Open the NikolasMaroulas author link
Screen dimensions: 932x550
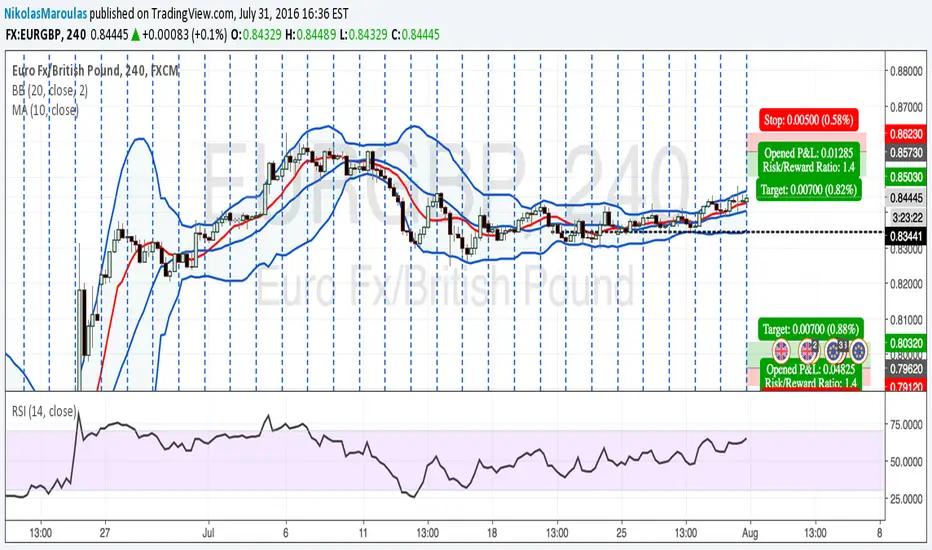click(45, 13)
